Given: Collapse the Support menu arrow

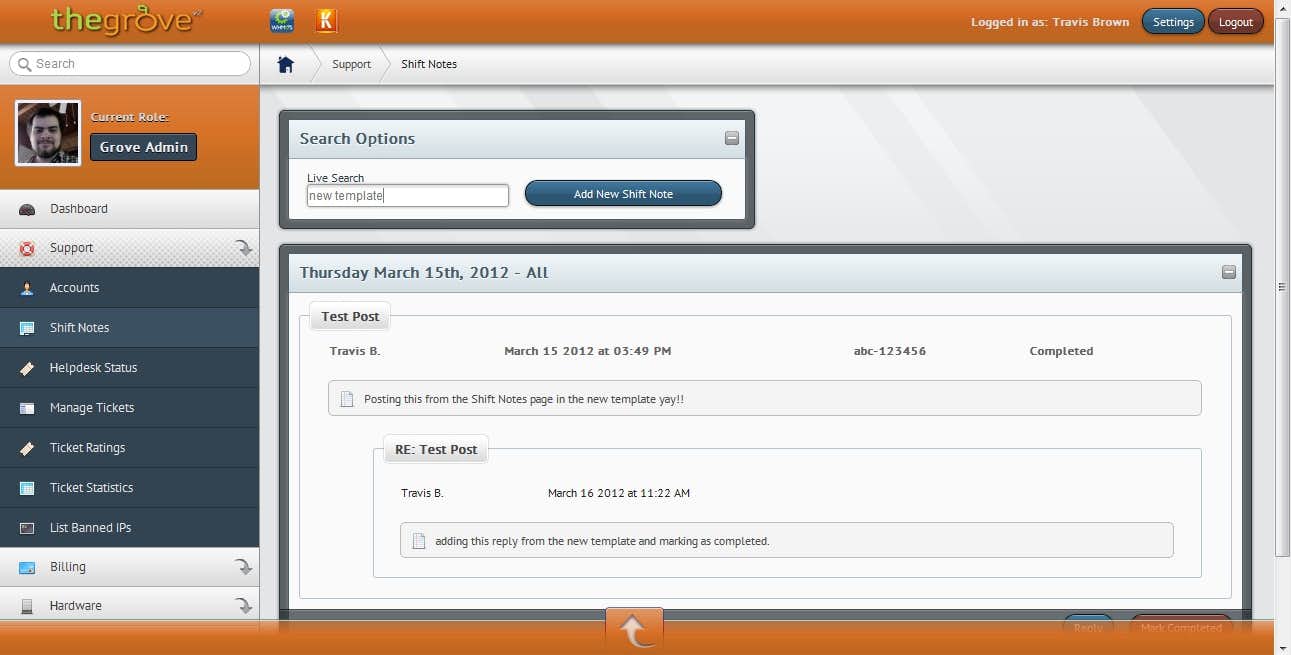Looking at the screenshot, I should tap(243, 248).
